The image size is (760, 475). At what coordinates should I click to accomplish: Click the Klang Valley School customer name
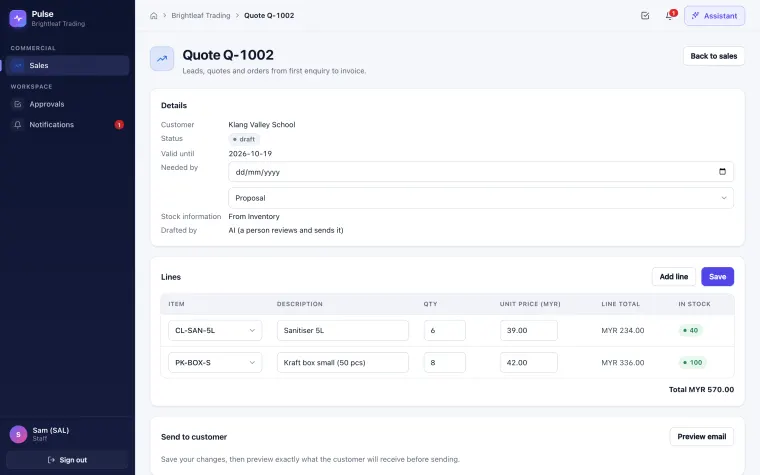point(262,125)
